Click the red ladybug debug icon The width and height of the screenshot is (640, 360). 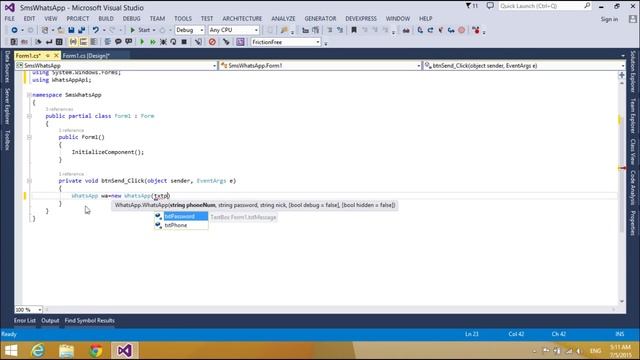(x=476, y=30)
